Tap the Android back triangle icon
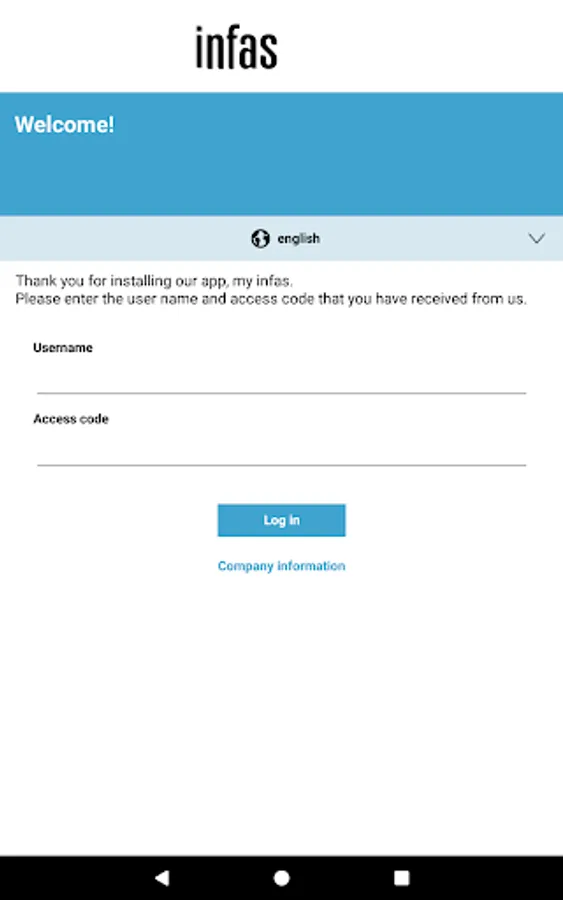Screen dimensions: 563x900 point(162,878)
